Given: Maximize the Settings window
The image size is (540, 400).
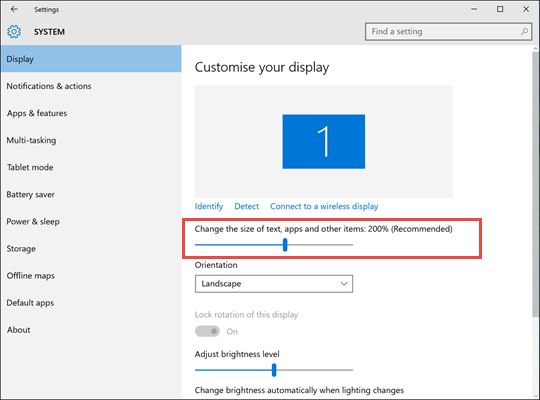Looking at the screenshot, I should (500, 9).
